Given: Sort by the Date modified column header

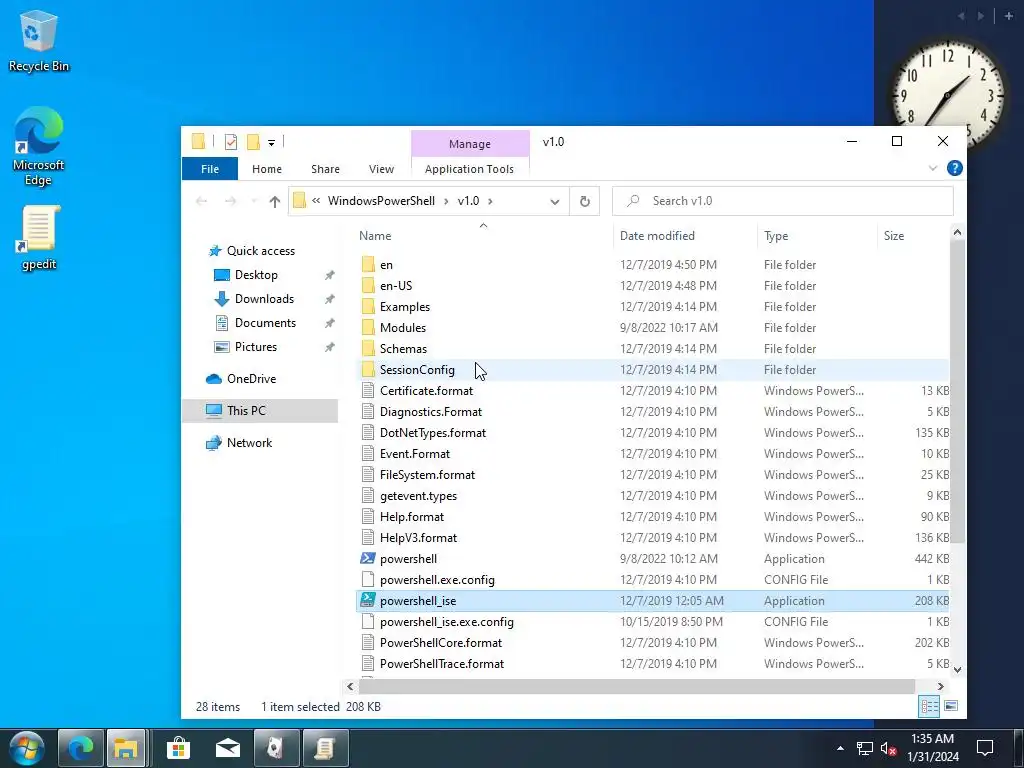Looking at the screenshot, I should (x=685, y=236).
